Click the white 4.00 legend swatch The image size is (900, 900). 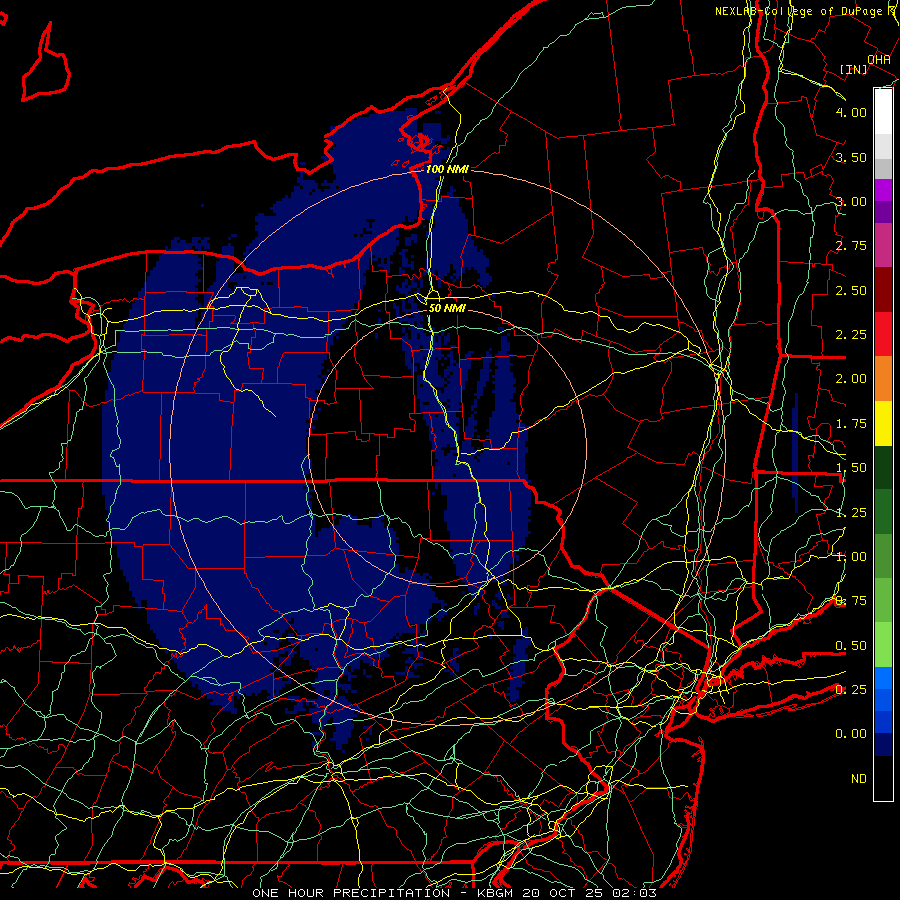[883, 112]
